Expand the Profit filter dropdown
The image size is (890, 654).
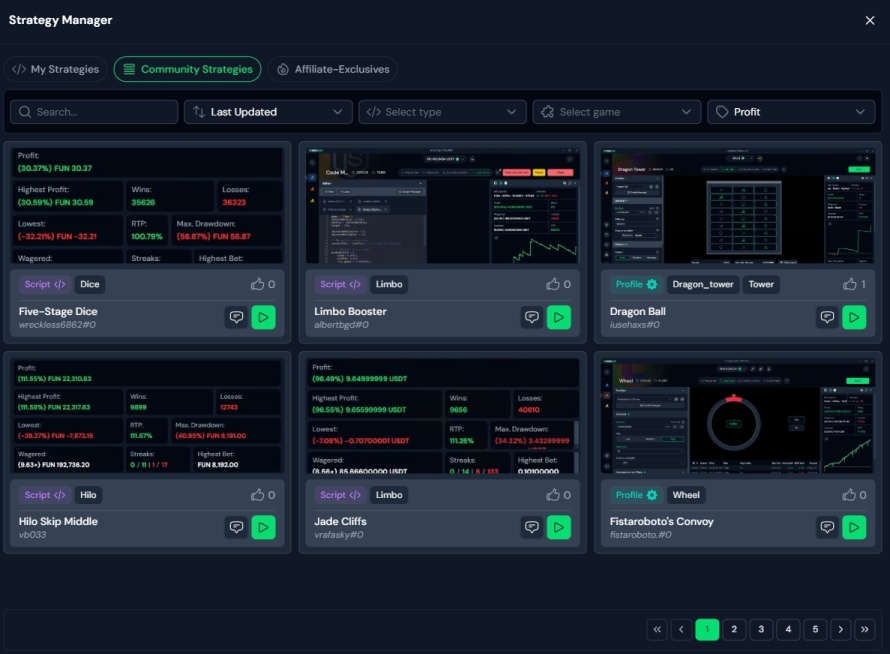(790, 112)
